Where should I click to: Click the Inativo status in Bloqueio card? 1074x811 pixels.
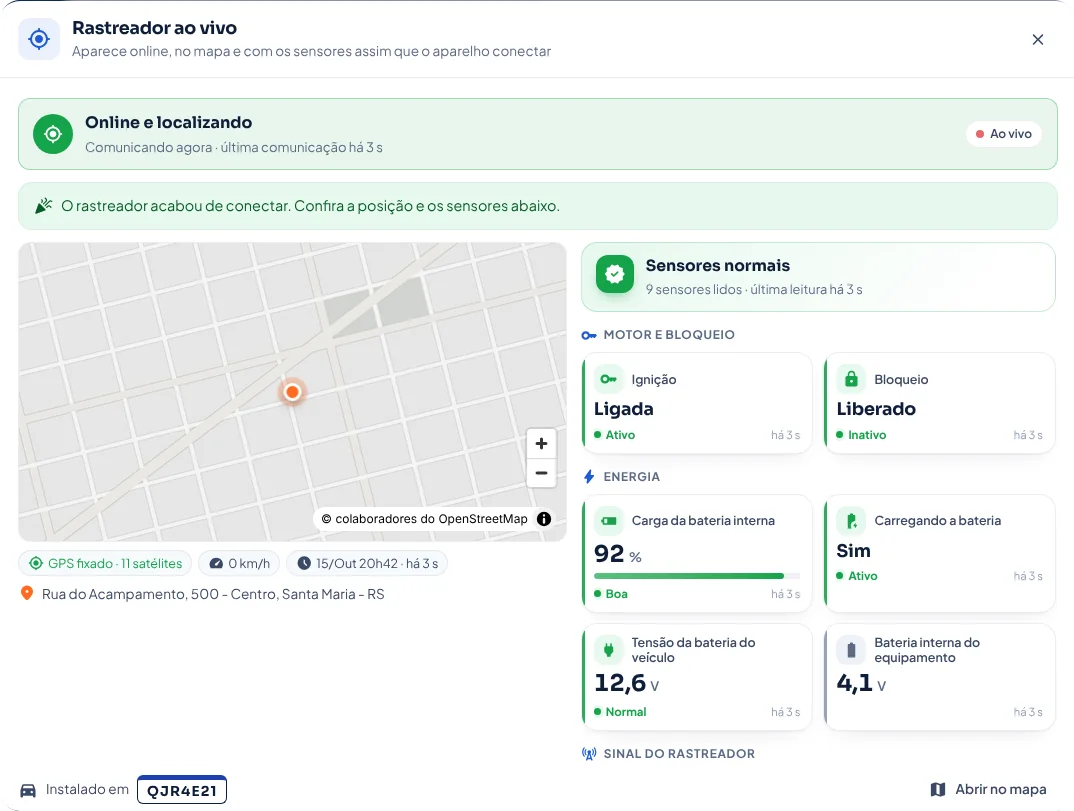(862, 435)
